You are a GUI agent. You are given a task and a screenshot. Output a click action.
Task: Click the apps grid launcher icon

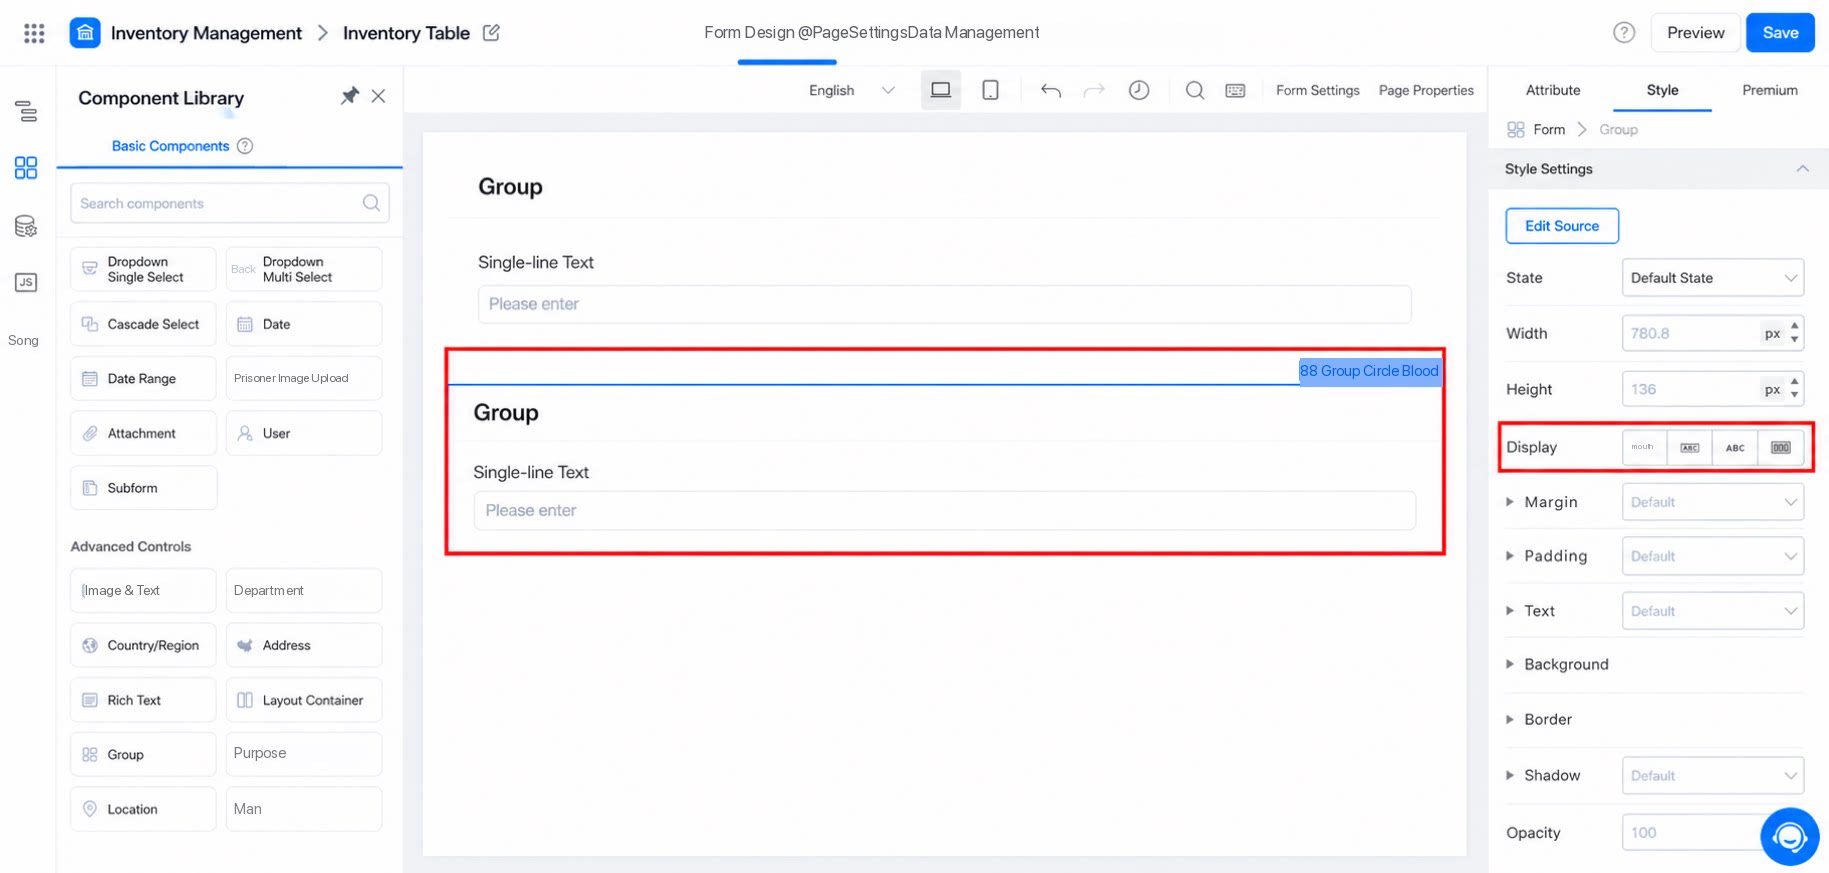[34, 33]
